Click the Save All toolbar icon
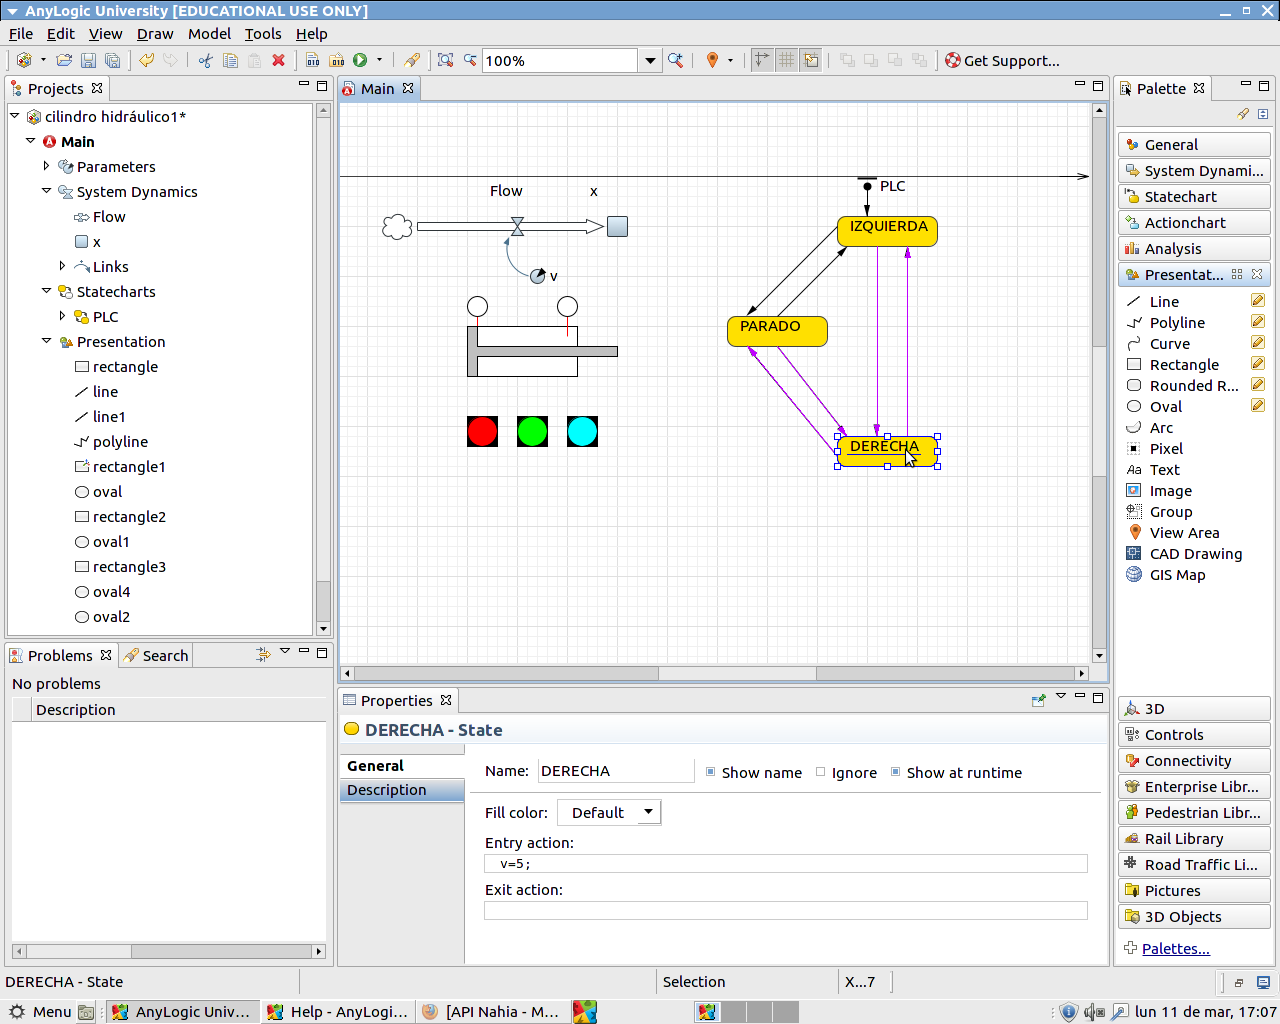The width and height of the screenshot is (1280, 1024). [112, 60]
